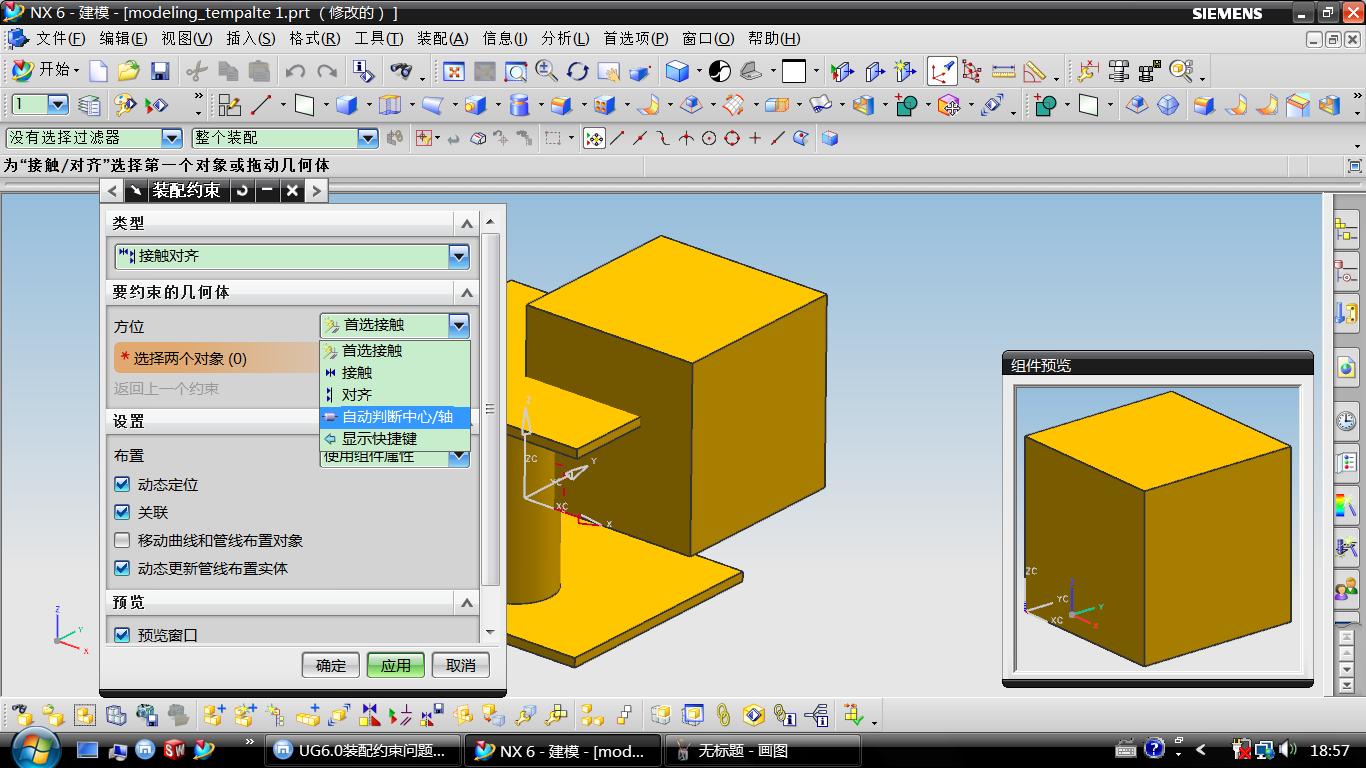1366x768 pixels.
Task: Click the Undo arrow icon
Action: 294,71
